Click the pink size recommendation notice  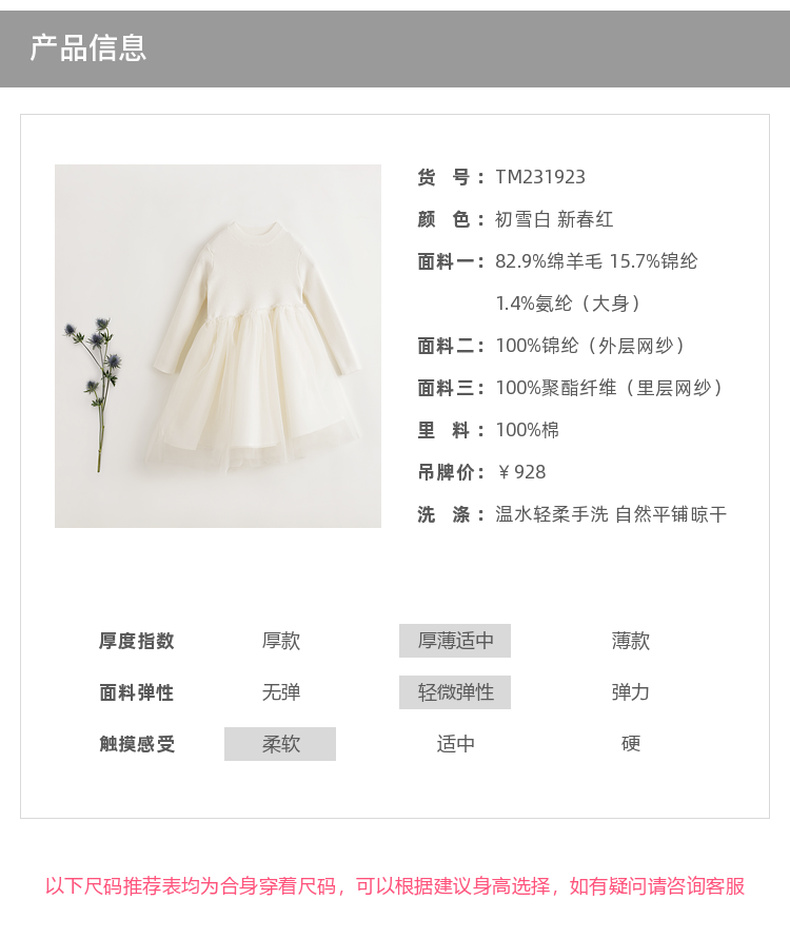point(395,886)
